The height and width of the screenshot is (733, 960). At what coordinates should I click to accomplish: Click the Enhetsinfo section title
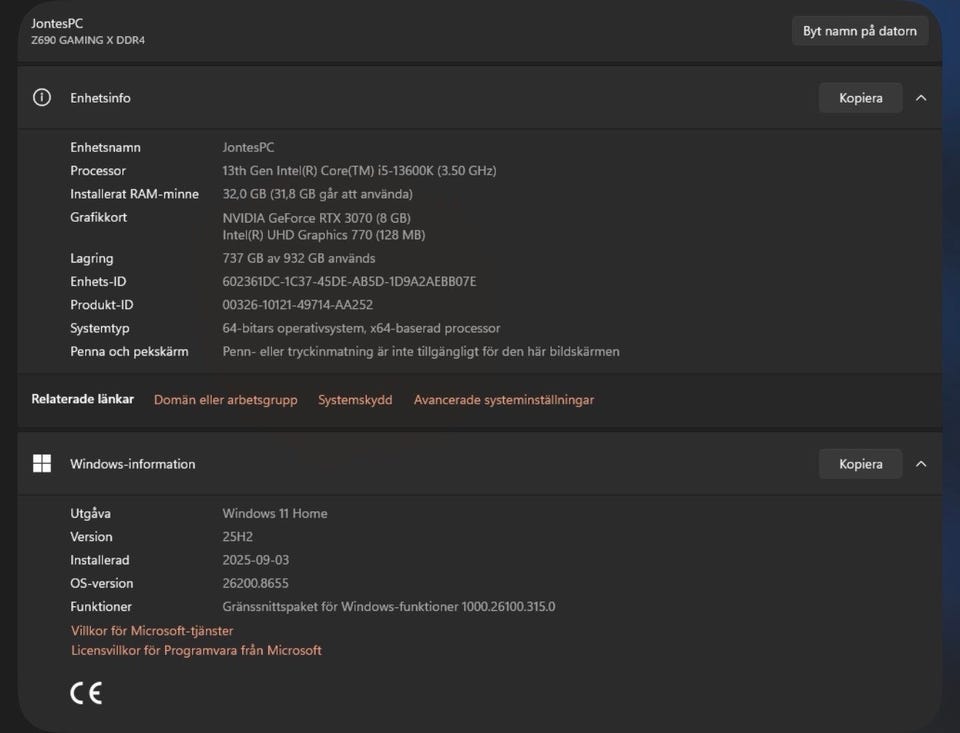click(100, 98)
